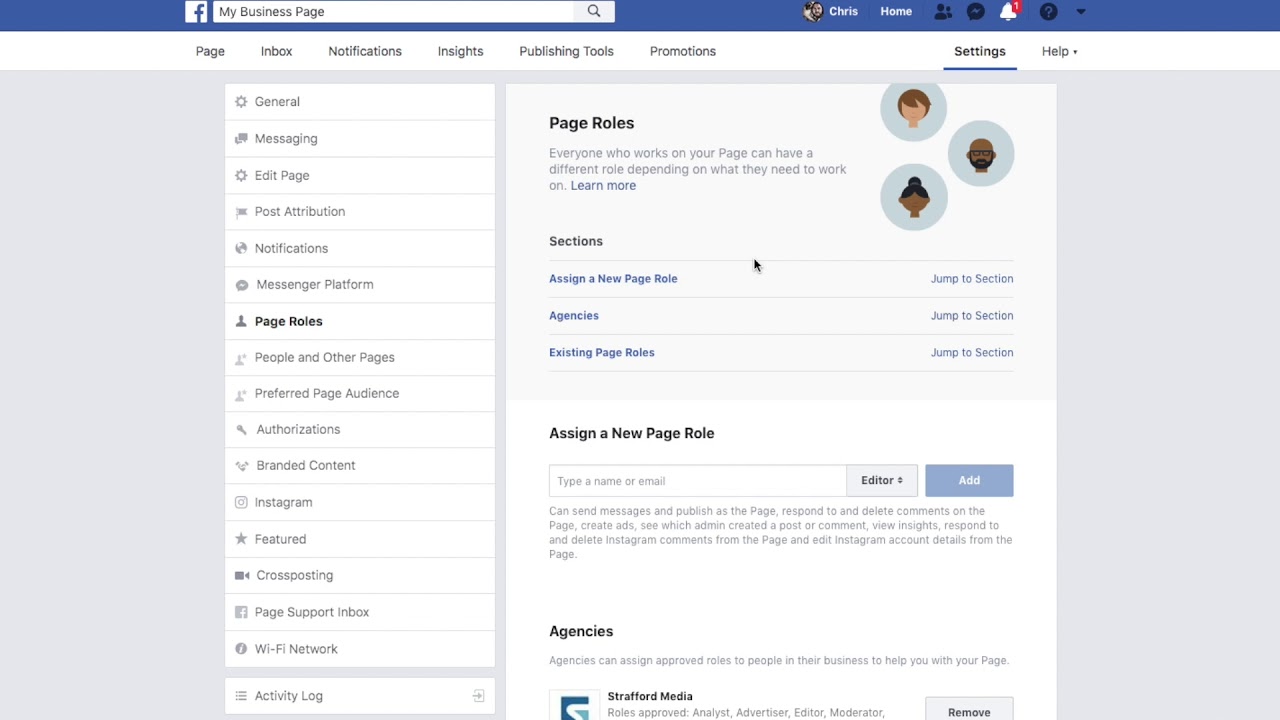Open the Publishing Tools tab
Viewport: 1280px width, 720px height.
point(566,51)
